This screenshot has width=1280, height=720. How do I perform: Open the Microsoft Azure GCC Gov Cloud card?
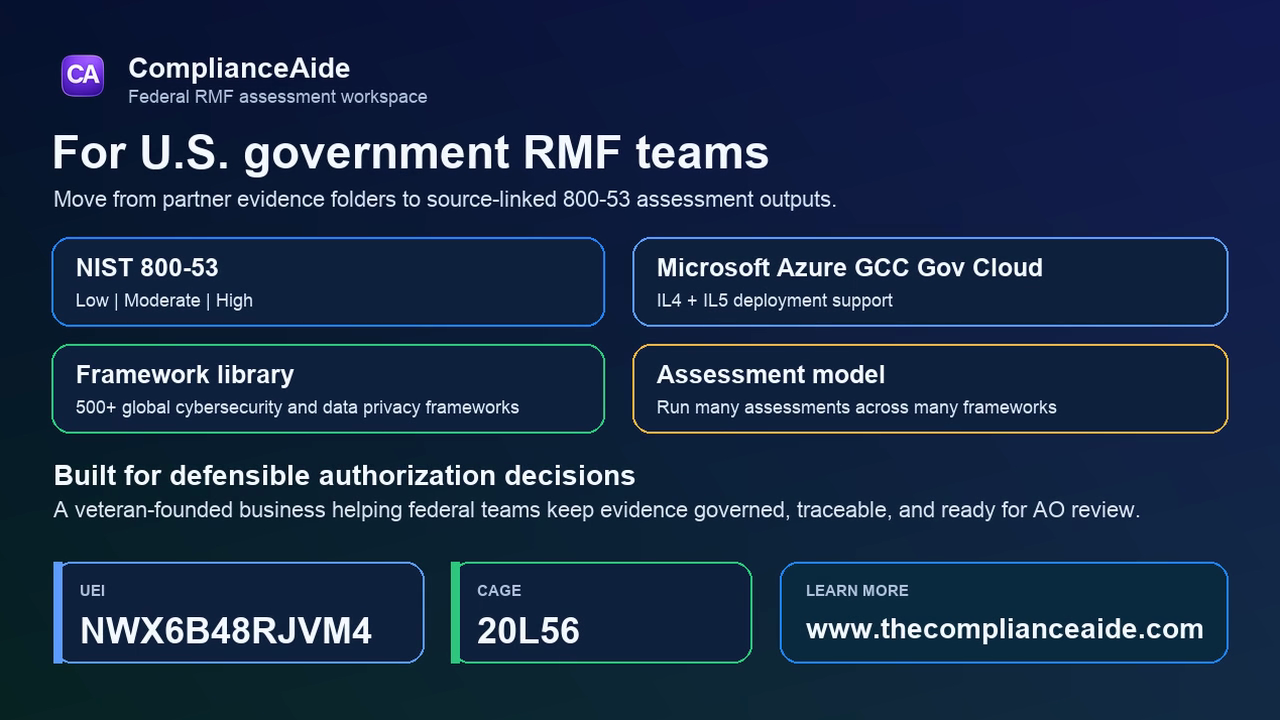930,282
